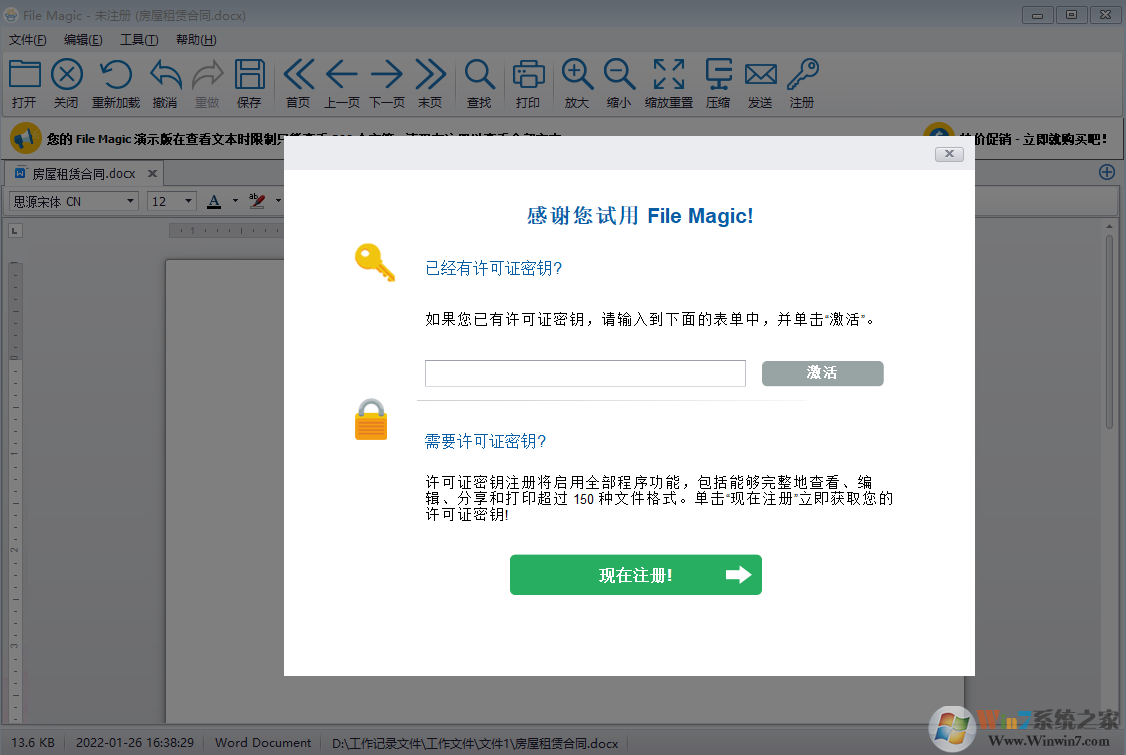The height and width of the screenshot is (755, 1126).
Task: Open the Find magnifier tool
Action: [x=479, y=74]
